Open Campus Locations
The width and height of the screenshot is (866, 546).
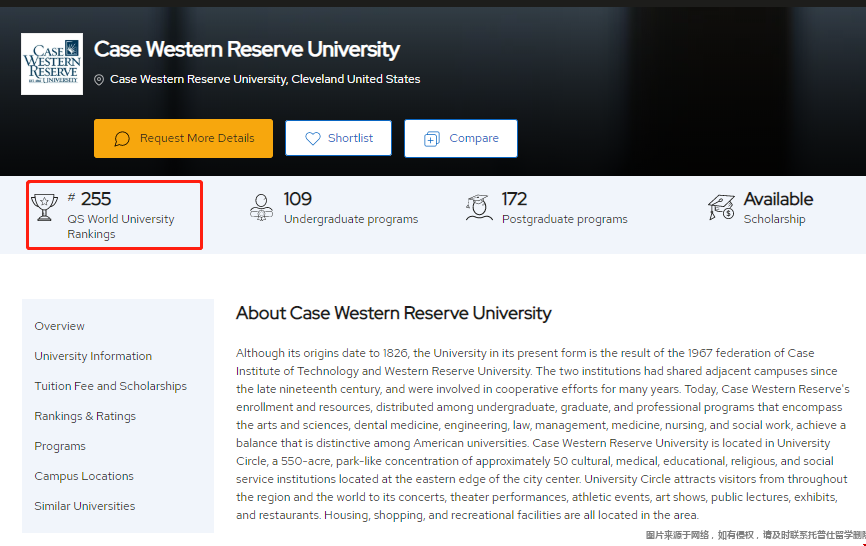click(84, 476)
